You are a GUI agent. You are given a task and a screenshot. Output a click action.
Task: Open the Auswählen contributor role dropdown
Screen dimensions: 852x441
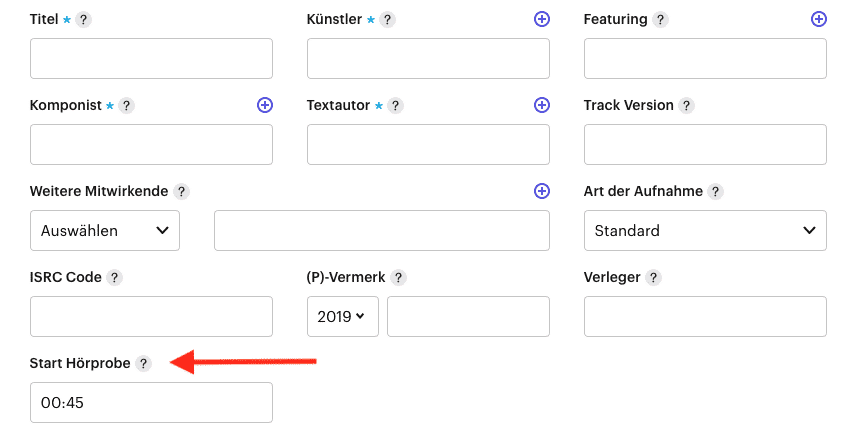click(x=105, y=231)
